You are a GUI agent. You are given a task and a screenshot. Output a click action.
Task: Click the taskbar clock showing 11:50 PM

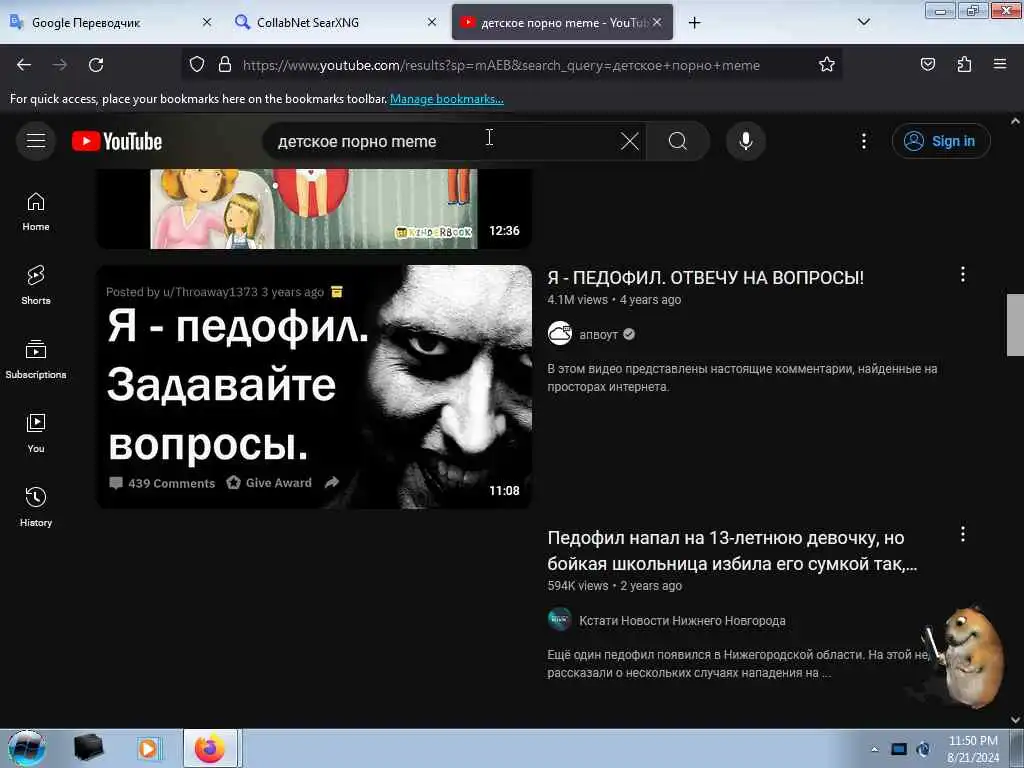(x=973, y=749)
